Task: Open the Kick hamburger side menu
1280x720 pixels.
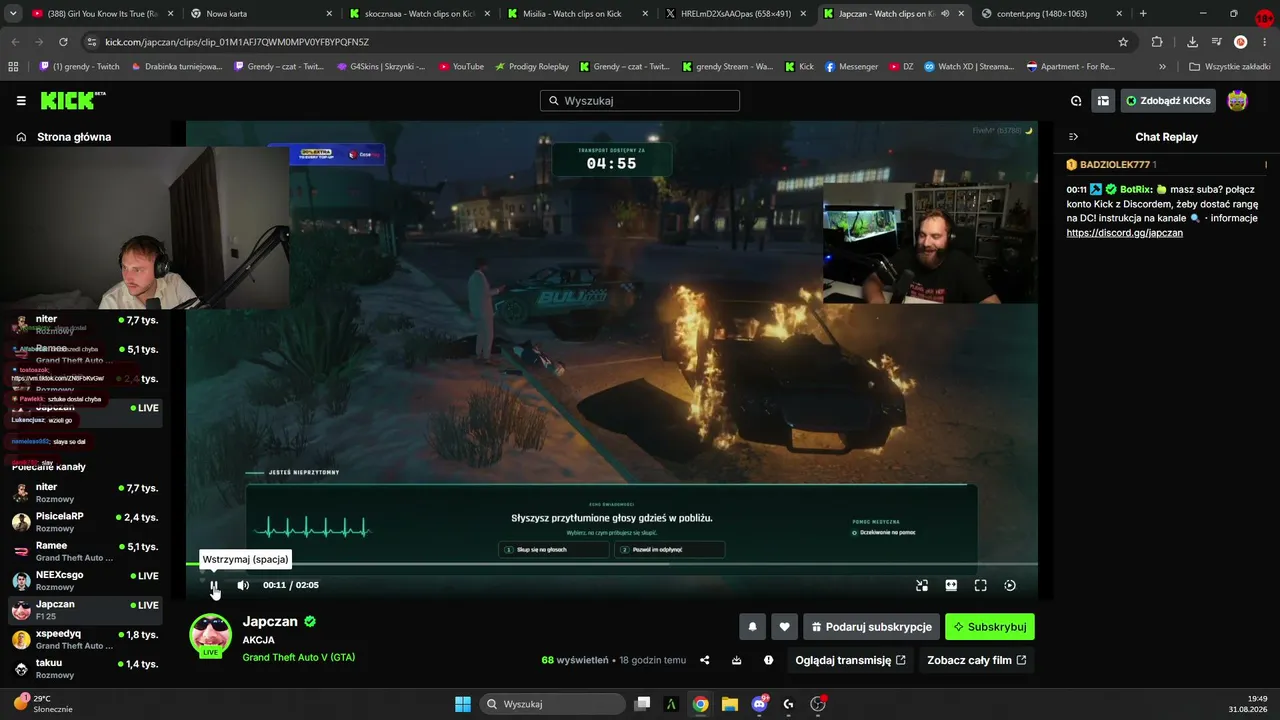Action: click(x=21, y=101)
